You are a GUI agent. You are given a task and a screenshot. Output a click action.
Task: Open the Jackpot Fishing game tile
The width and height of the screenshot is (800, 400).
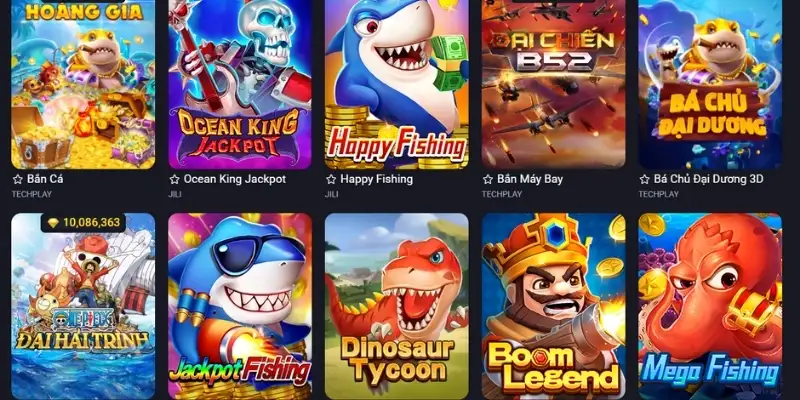pyautogui.click(x=240, y=306)
